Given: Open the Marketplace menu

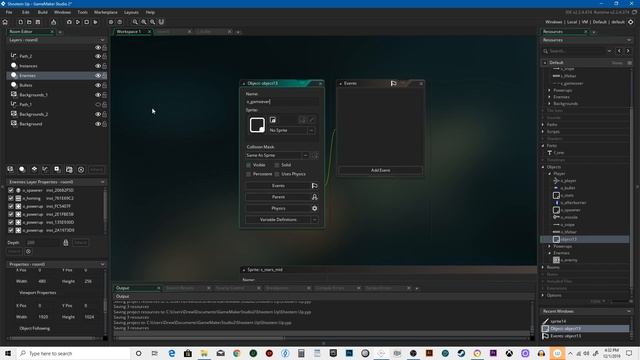Looking at the screenshot, I should point(106,12).
